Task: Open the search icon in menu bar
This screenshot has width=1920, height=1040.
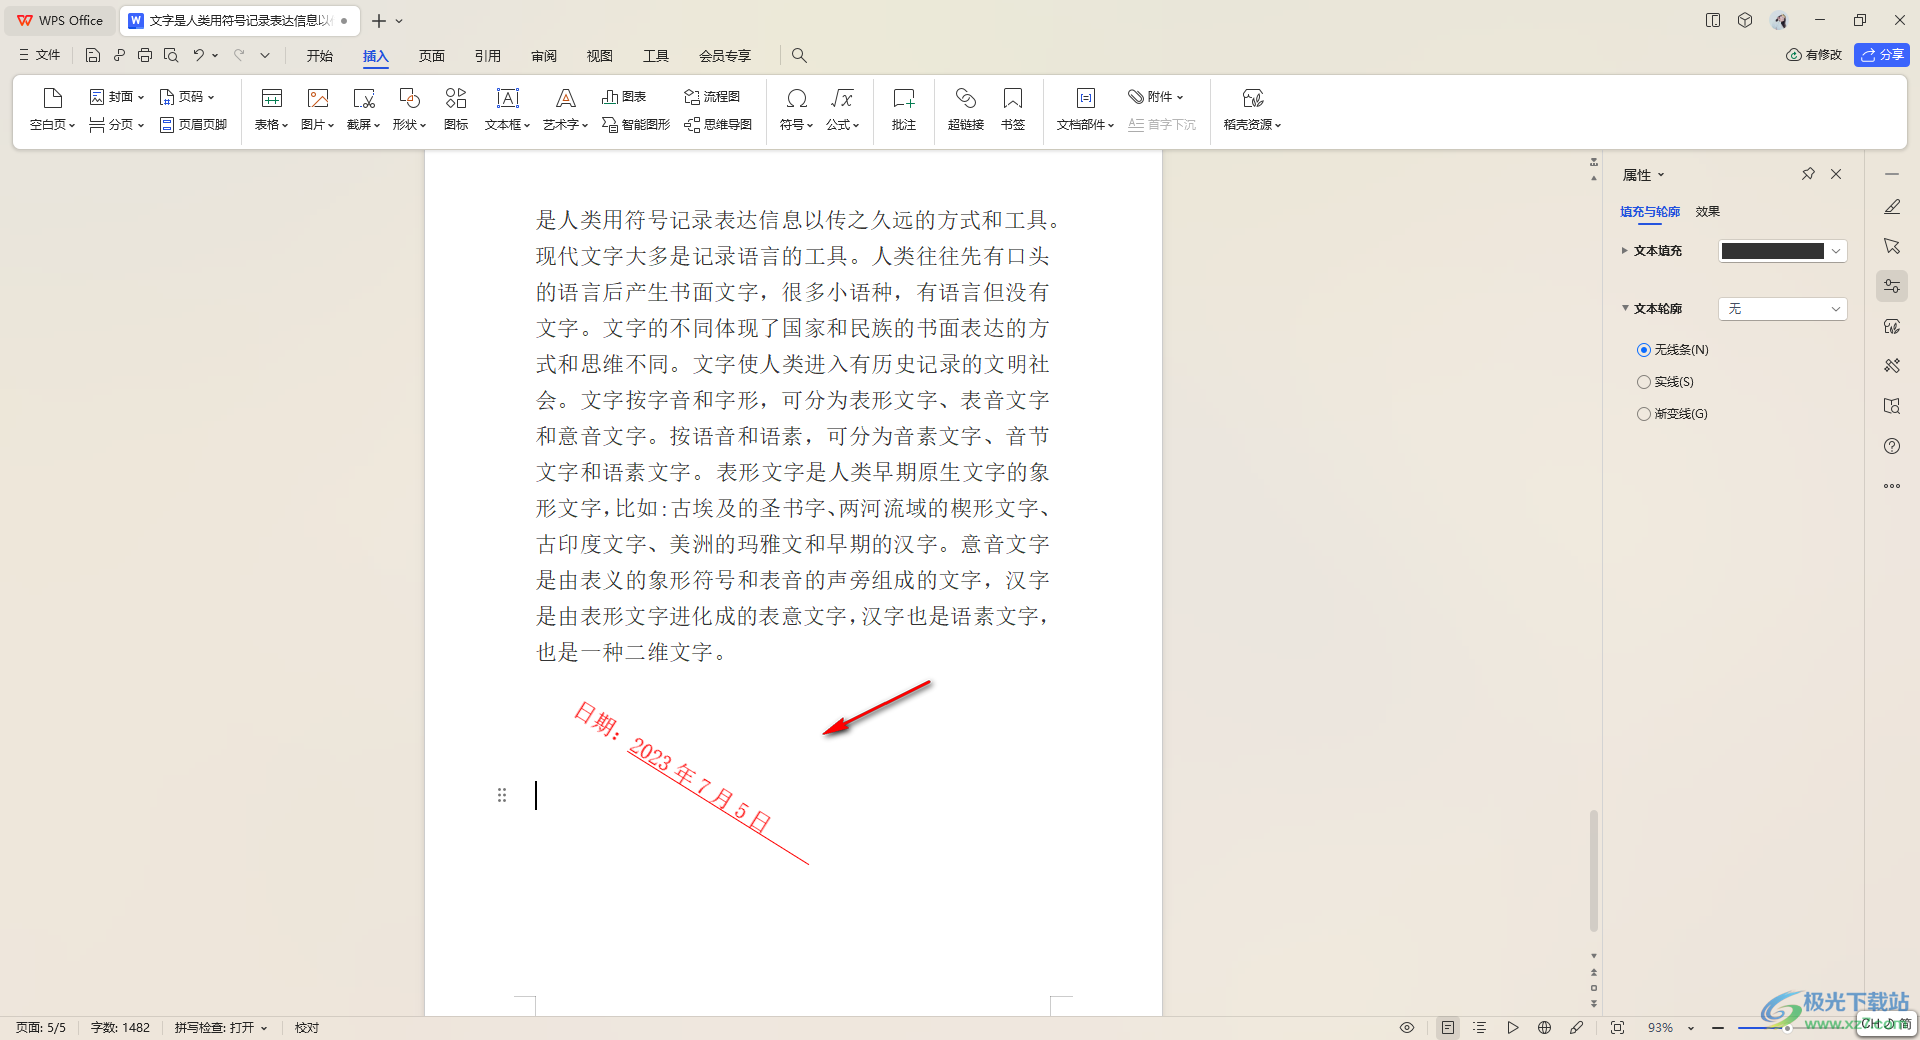Action: pos(799,55)
